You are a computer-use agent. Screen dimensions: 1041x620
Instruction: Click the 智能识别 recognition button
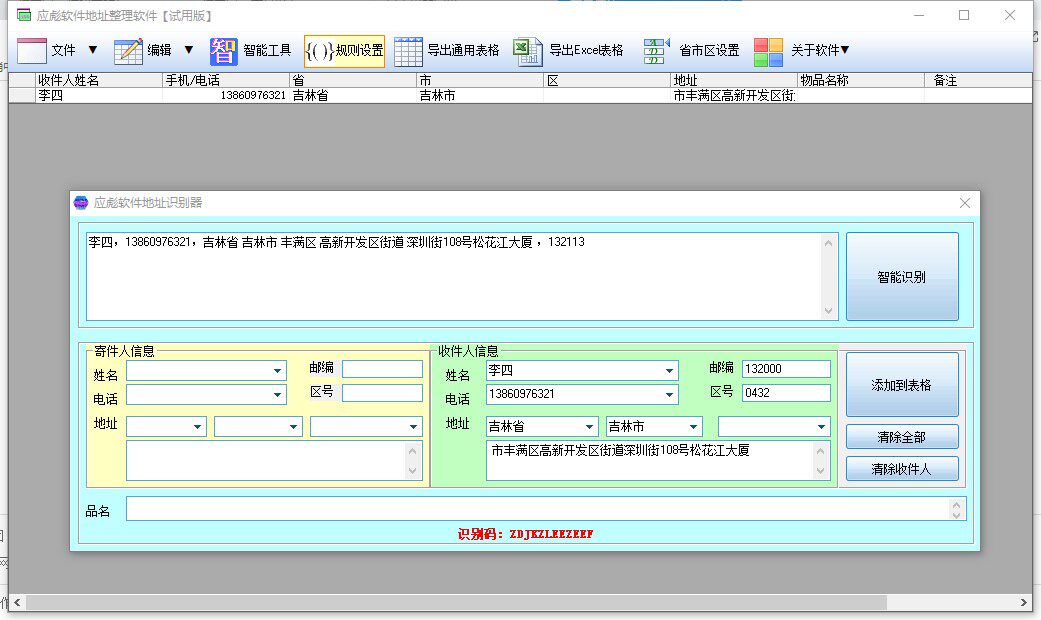click(901, 276)
